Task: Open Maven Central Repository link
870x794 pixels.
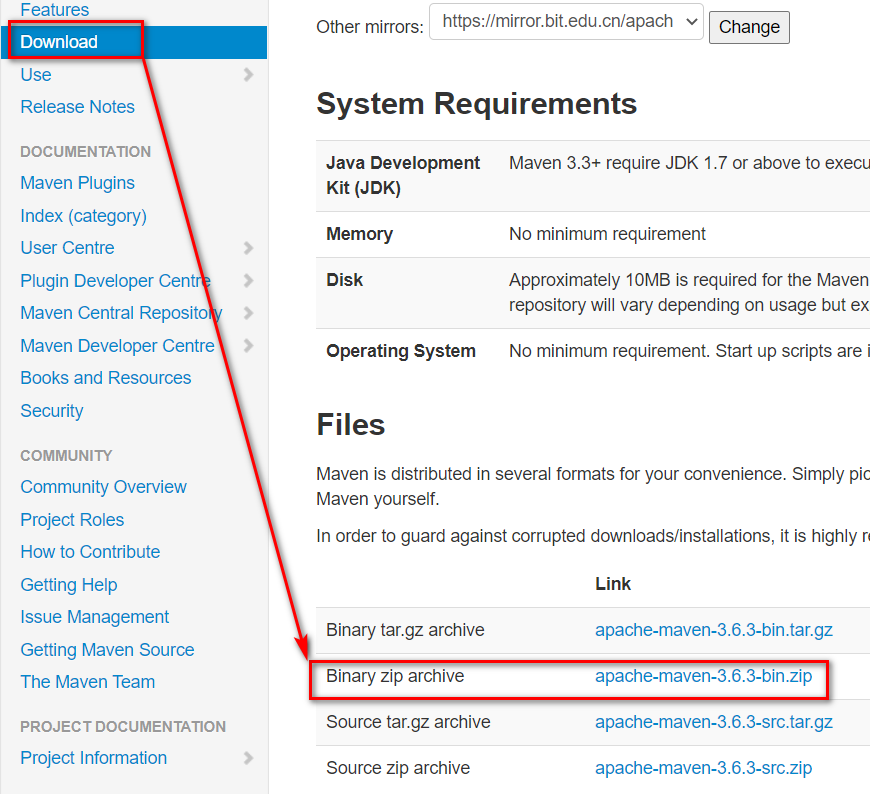Action: (x=121, y=313)
